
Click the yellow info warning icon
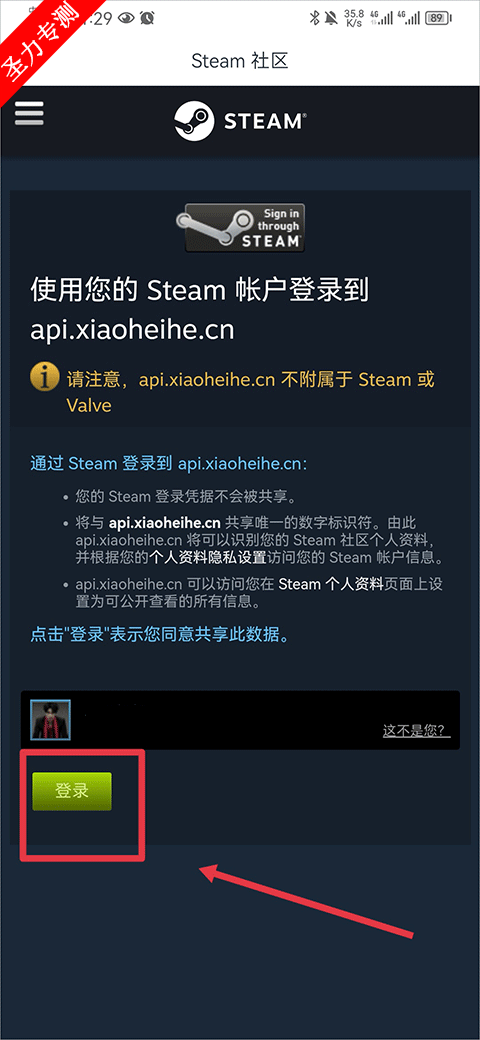tap(44, 378)
